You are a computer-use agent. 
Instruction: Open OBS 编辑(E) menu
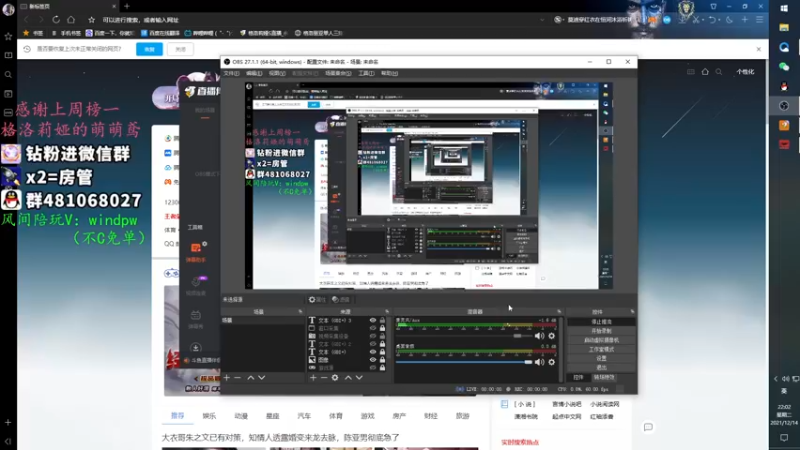[254, 73]
